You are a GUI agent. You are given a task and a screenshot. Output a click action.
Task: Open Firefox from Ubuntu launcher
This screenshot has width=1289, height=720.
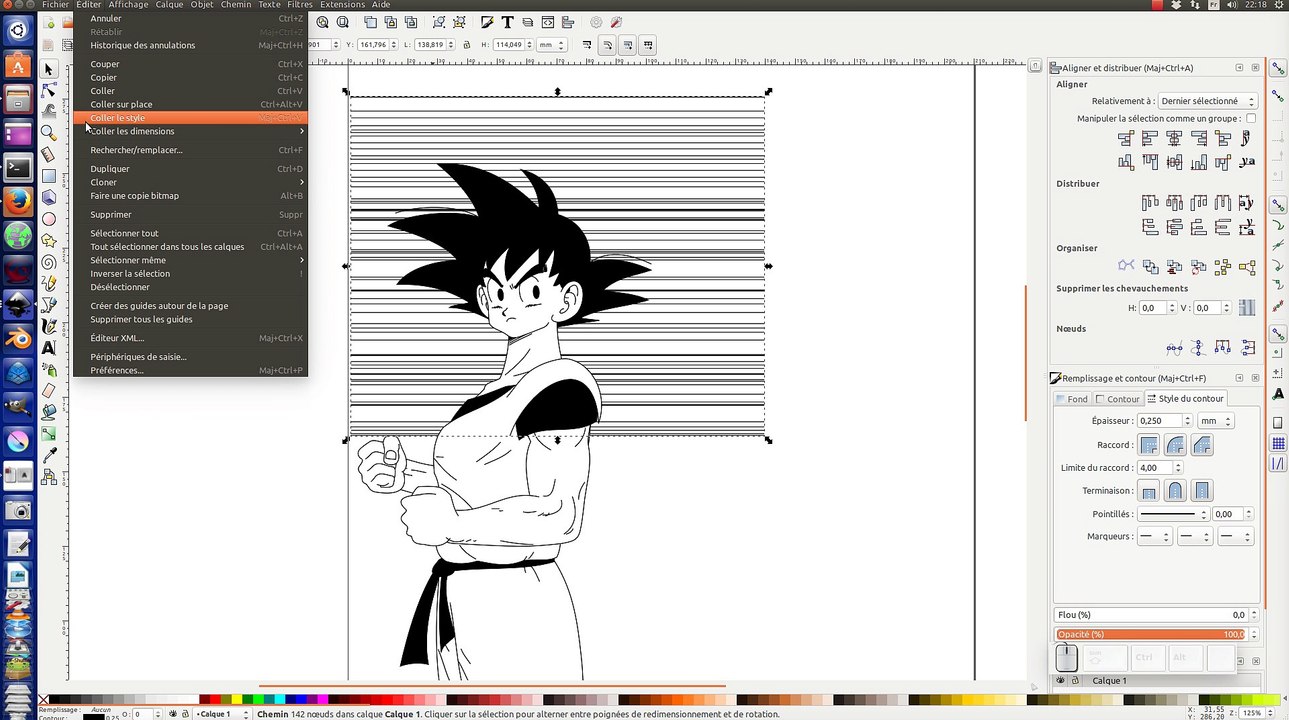pyautogui.click(x=18, y=202)
